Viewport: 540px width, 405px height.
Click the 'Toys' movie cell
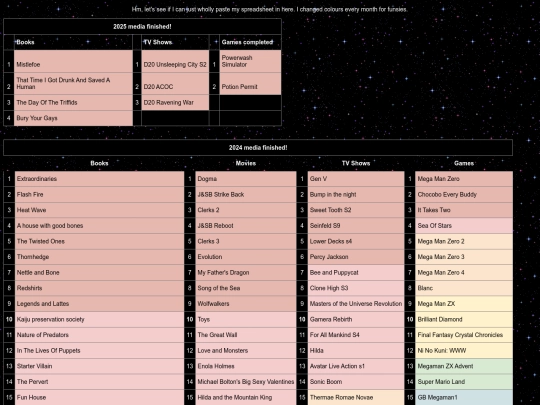click(x=246, y=320)
